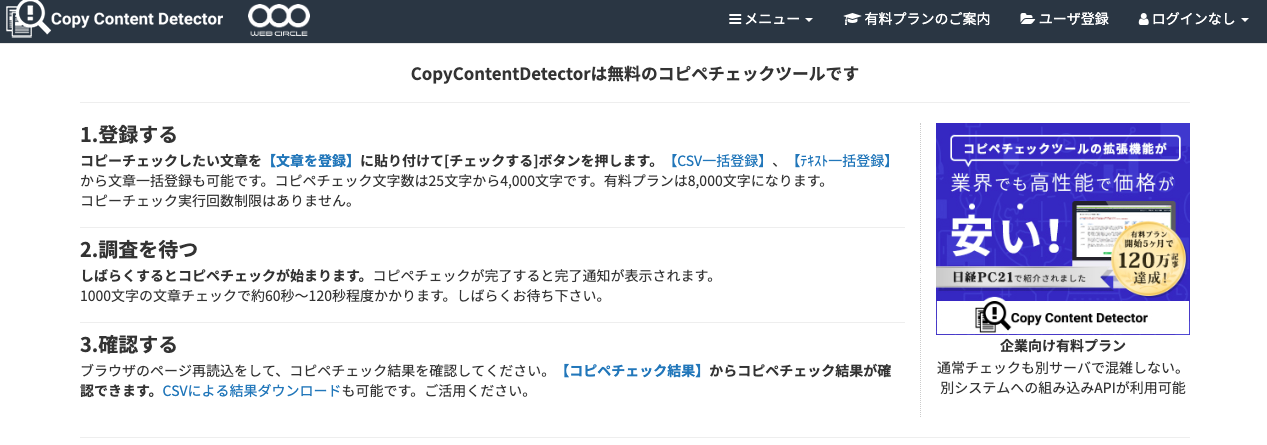Image resolution: width=1267 pixels, height=445 pixels.
Task: Click the magnifier logo inside the ad banner
Action: tap(995, 317)
